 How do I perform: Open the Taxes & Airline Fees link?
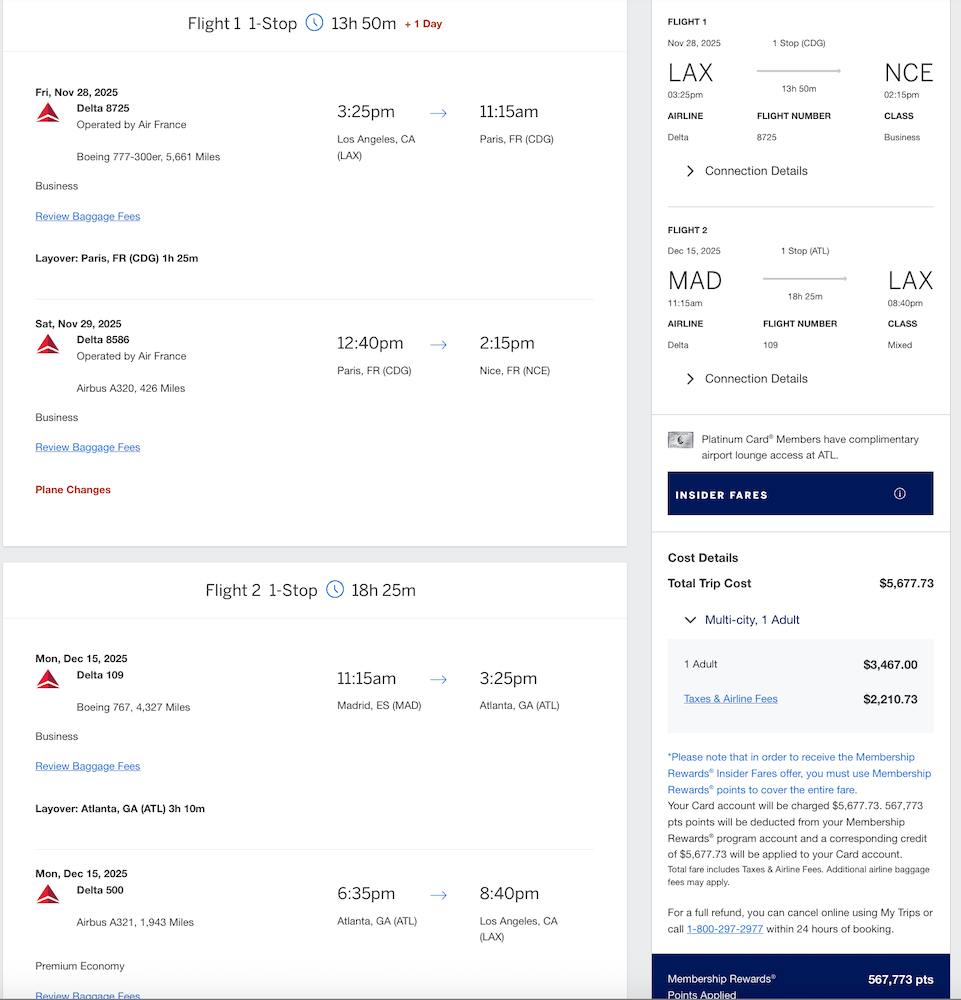tap(730, 699)
